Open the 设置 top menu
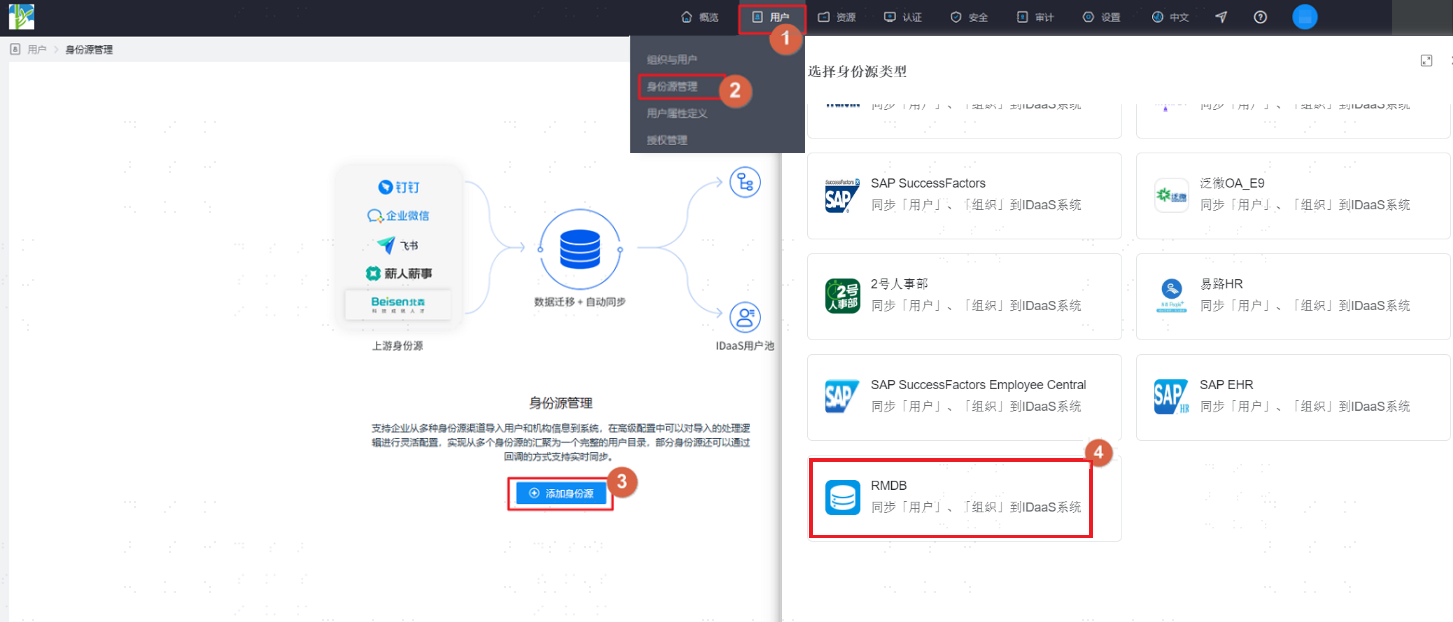 (1101, 17)
